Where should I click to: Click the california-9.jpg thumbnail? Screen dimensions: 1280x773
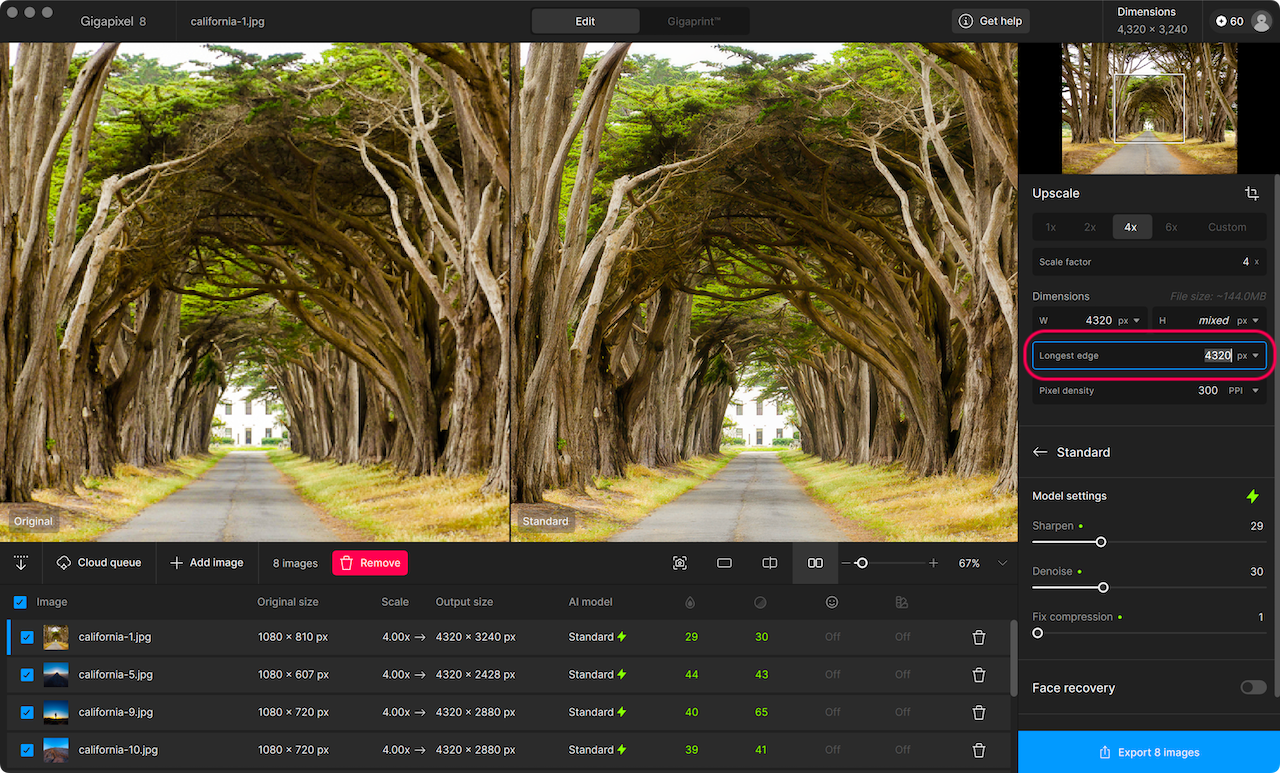coord(56,712)
